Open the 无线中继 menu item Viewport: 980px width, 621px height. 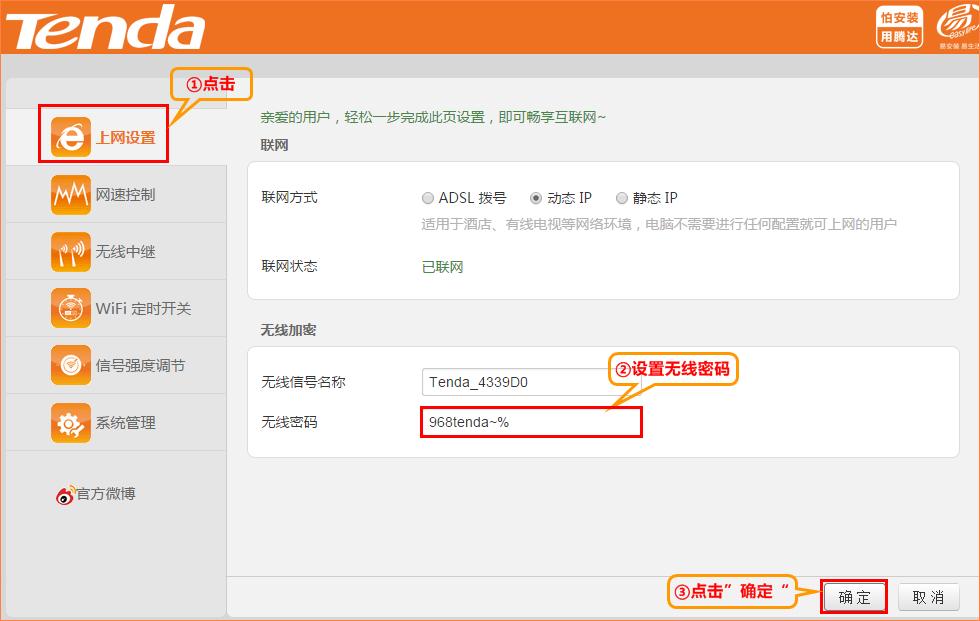click(x=116, y=251)
